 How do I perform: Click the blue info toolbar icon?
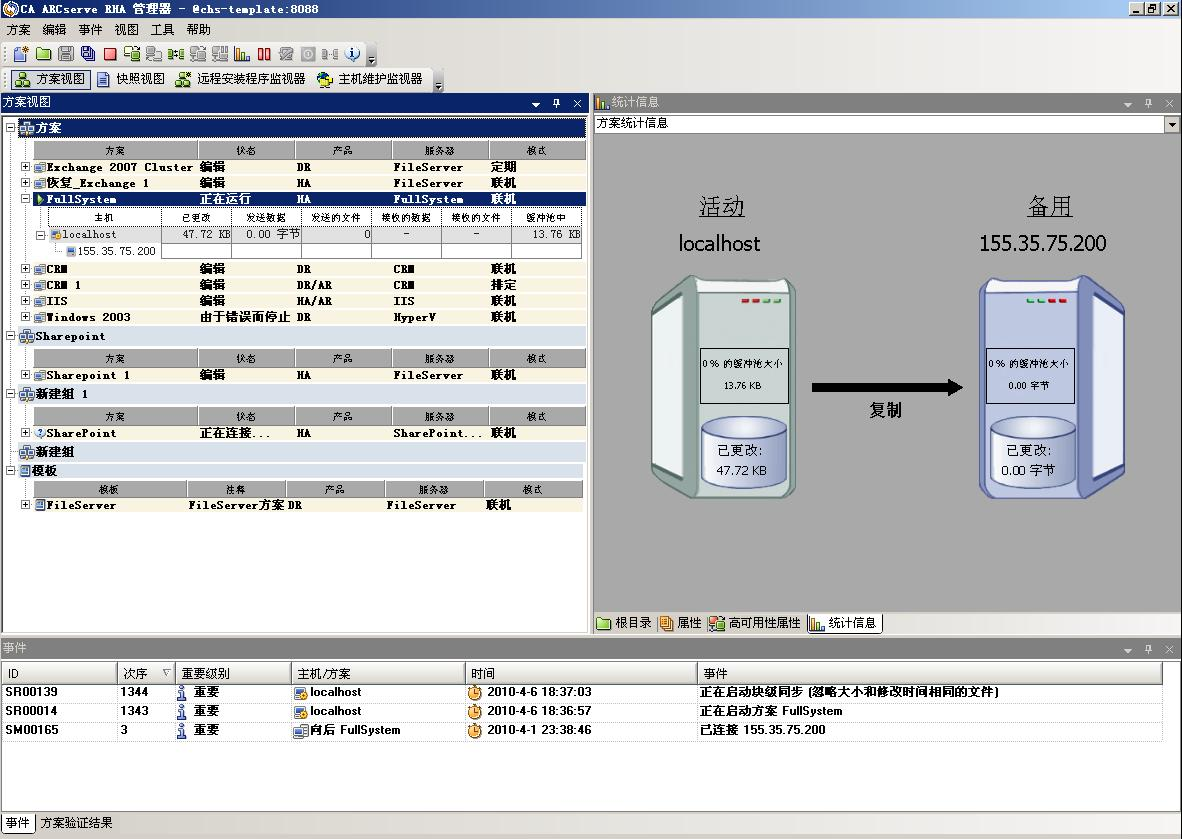(352, 54)
